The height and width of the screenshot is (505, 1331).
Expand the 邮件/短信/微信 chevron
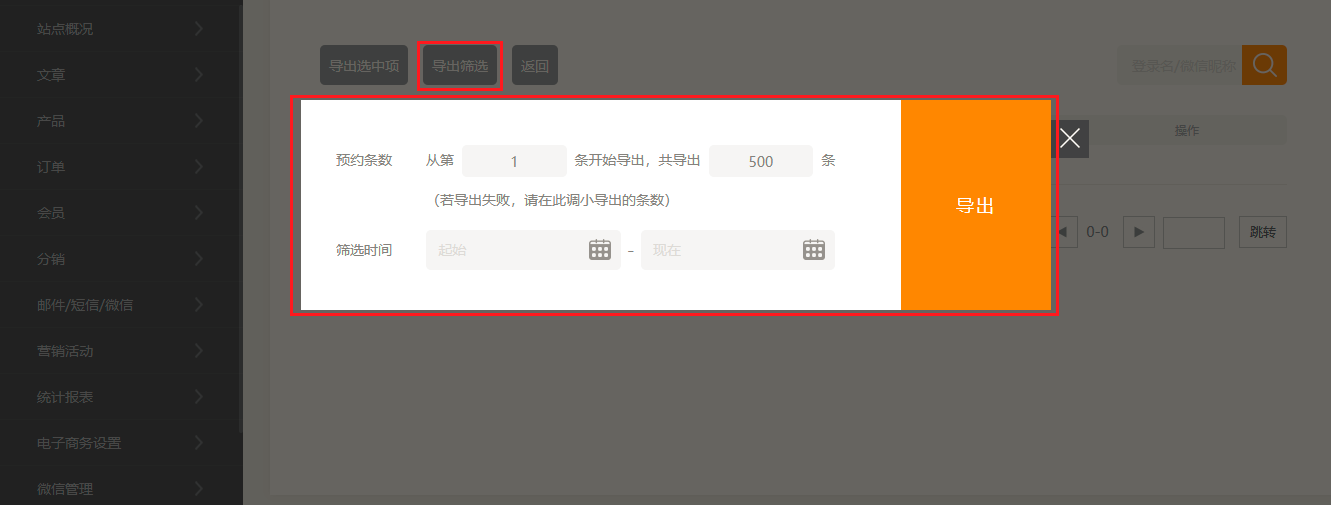tap(199, 305)
